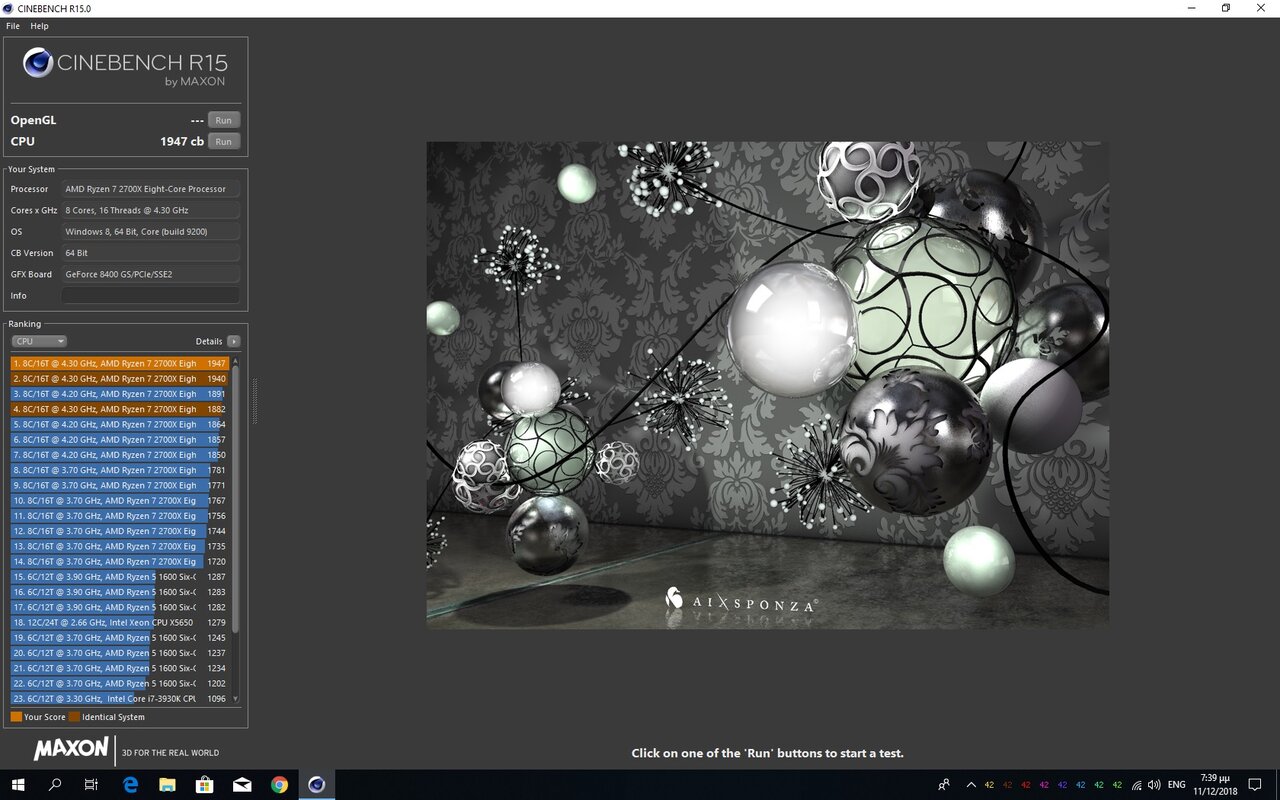Click the ranking scrollbar down arrow
This screenshot has width=1280, height=800.
(x=236, y=699)
